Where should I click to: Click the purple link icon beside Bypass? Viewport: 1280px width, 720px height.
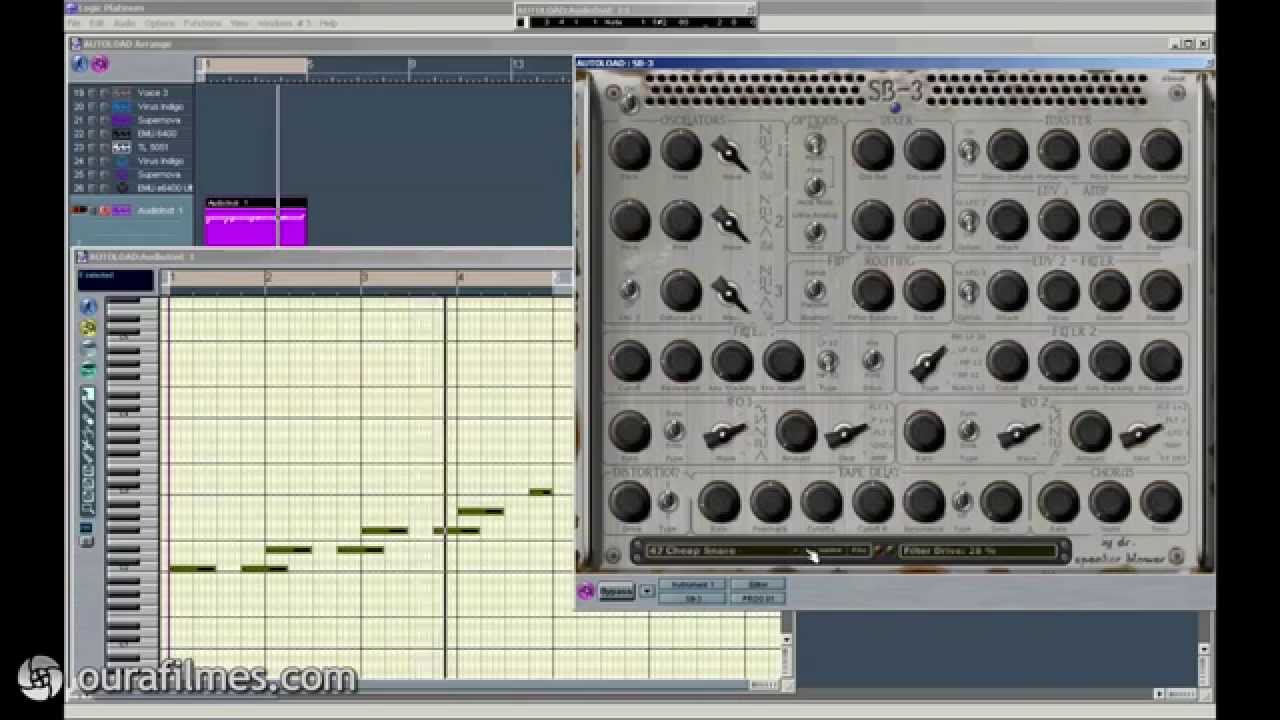[x=586, y=591]
